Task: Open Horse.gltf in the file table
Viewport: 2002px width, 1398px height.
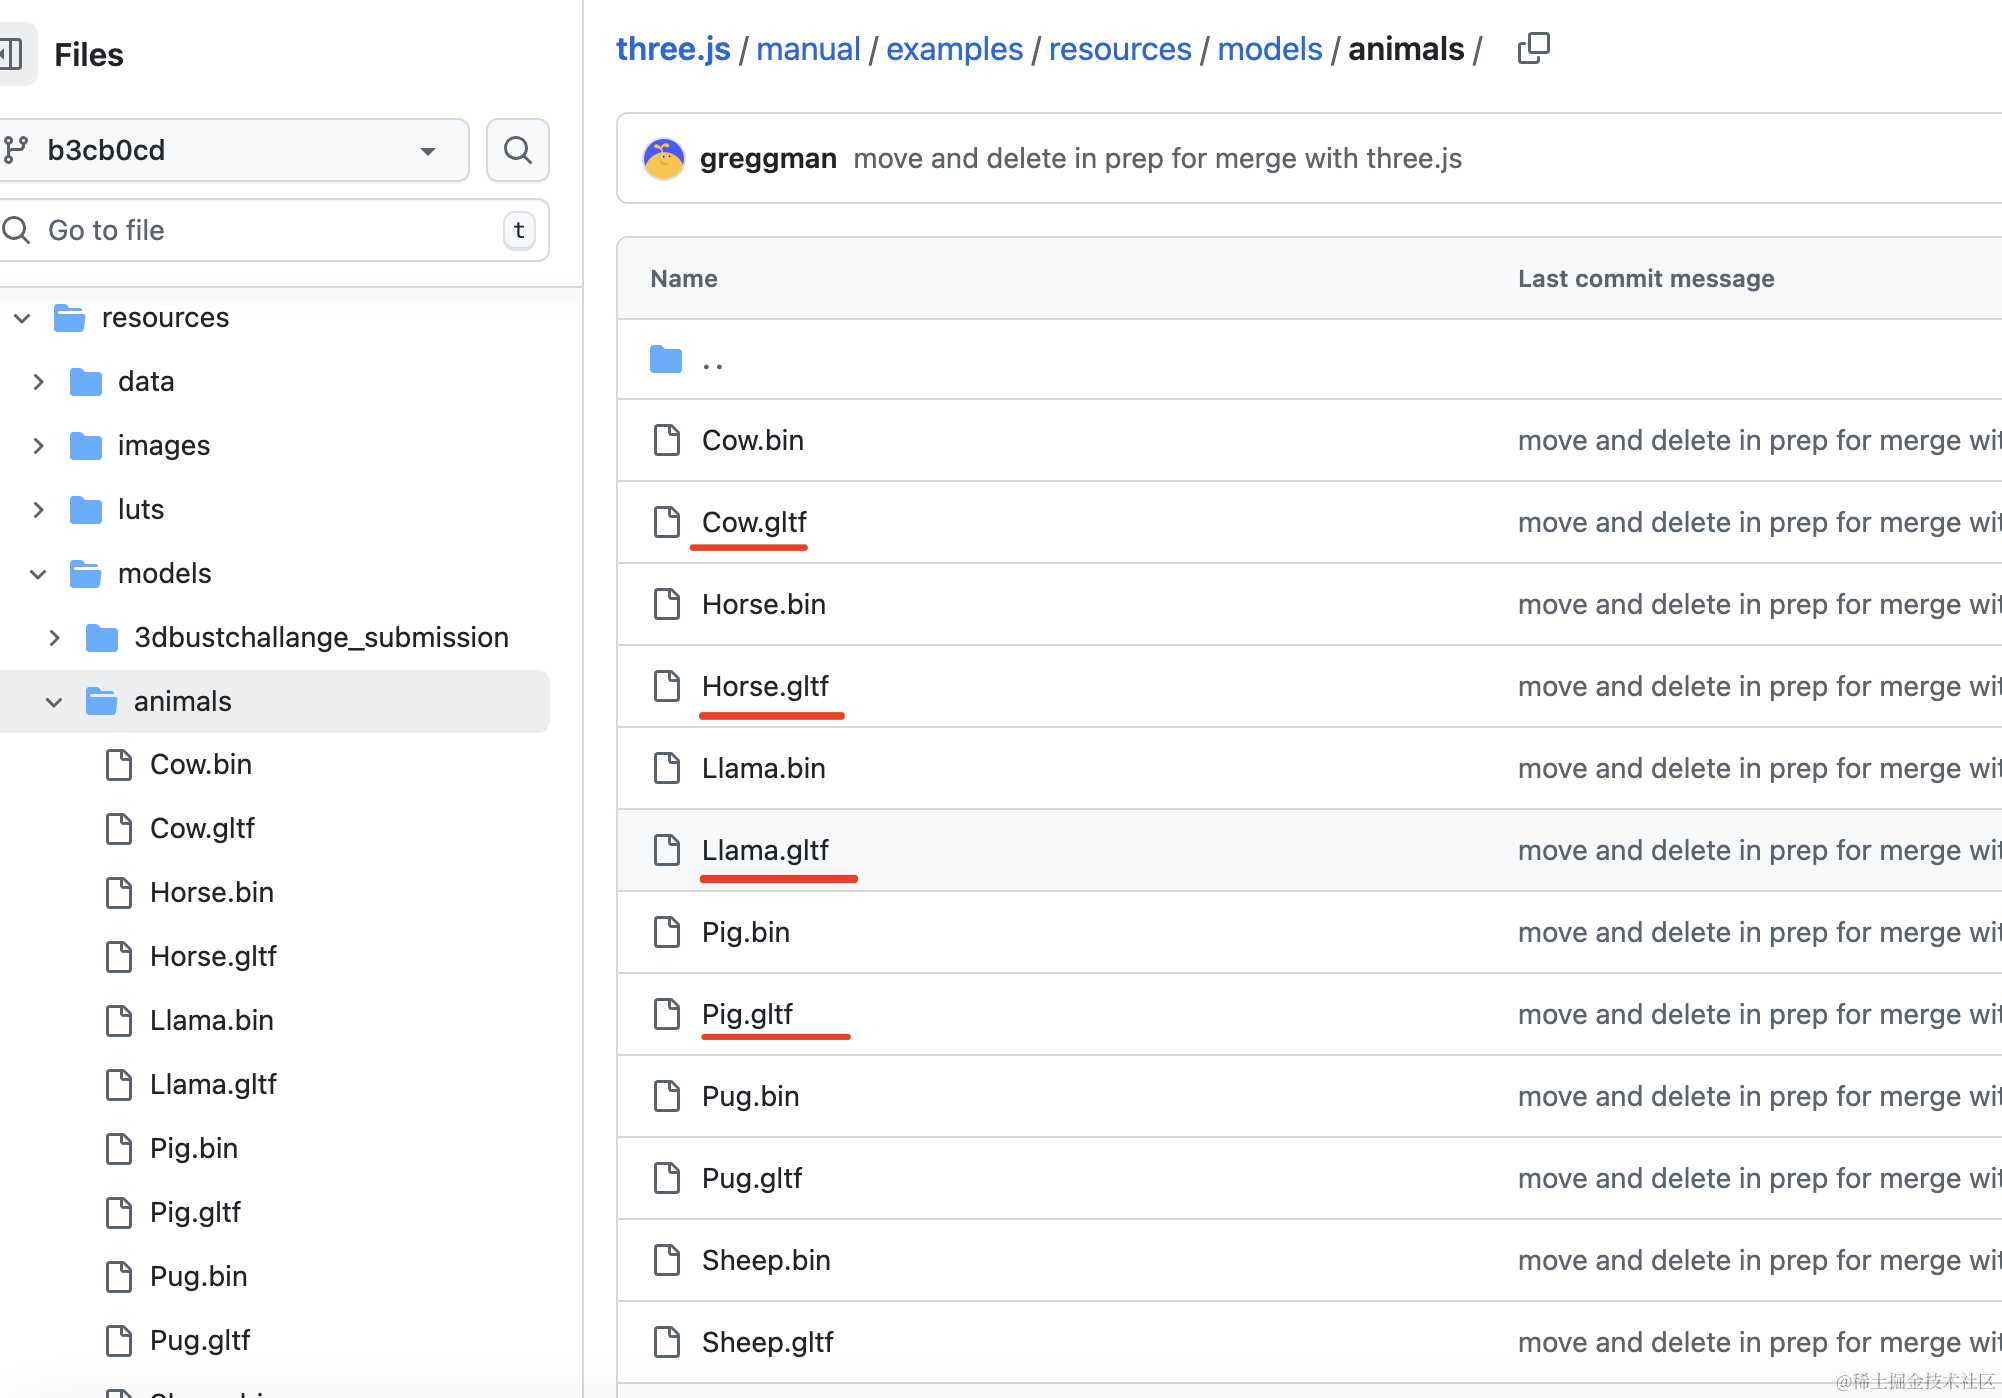Action: pos(765,686)
